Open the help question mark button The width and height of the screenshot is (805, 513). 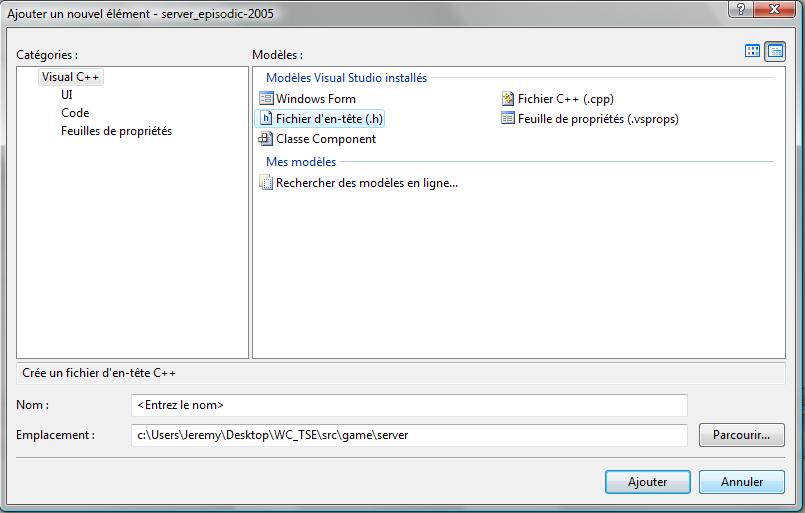point(741,9)
